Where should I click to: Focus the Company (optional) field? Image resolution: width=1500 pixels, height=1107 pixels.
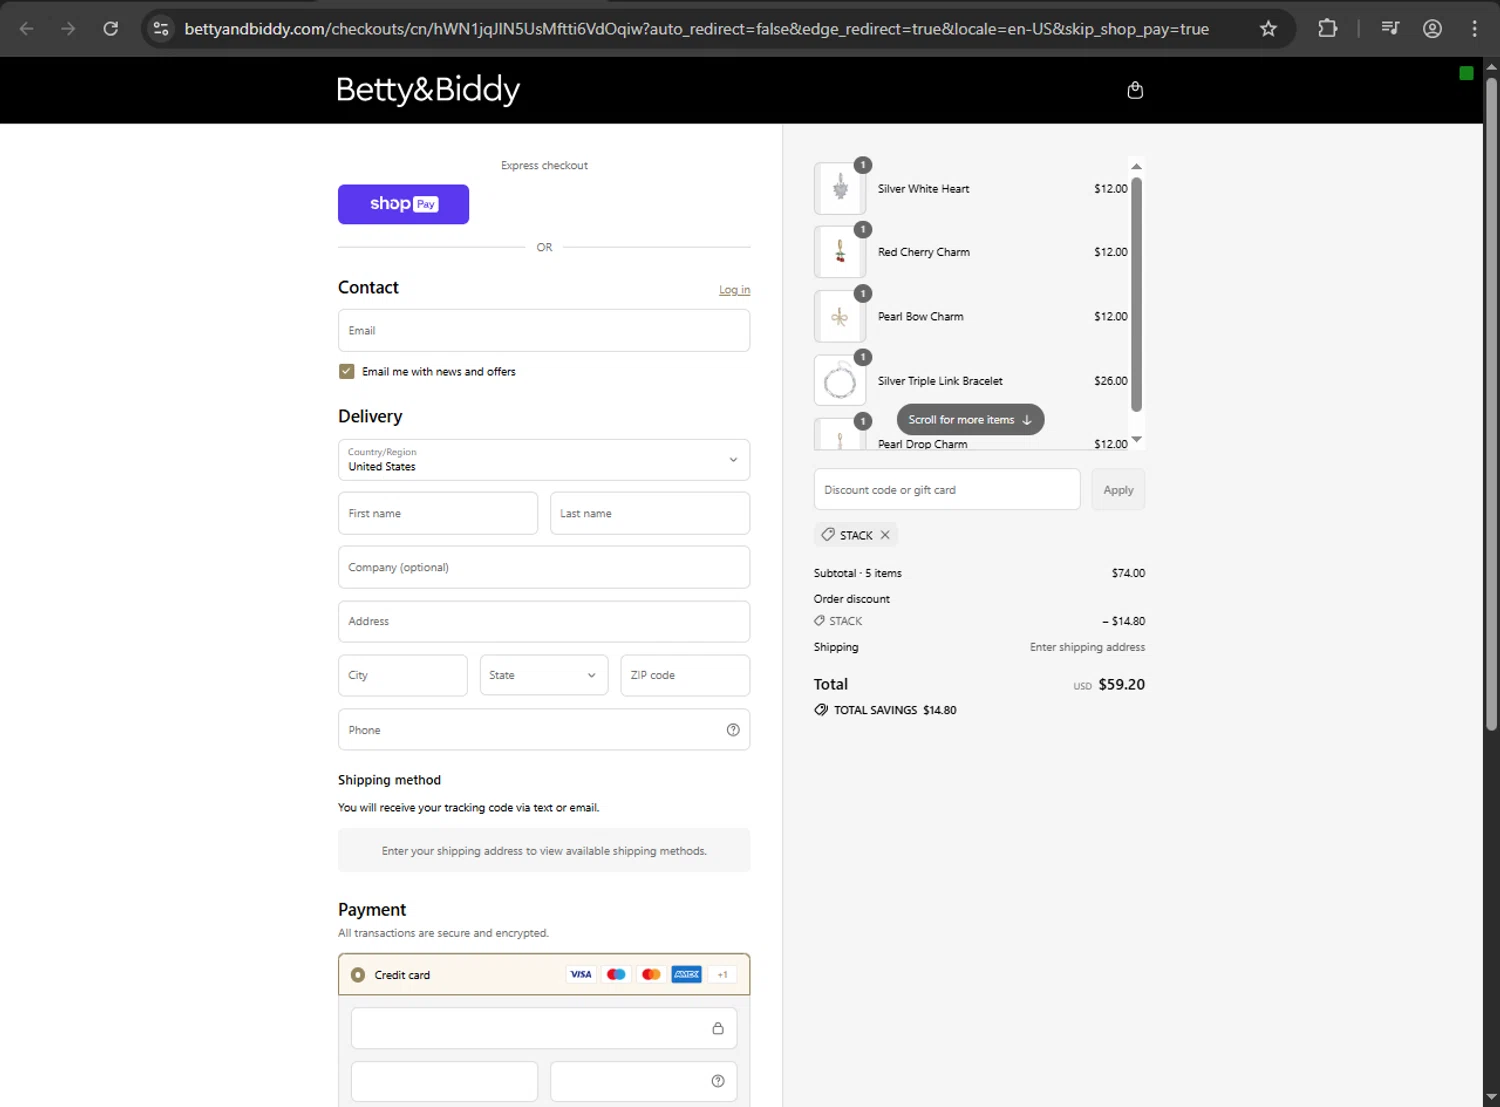coord(544,567)
